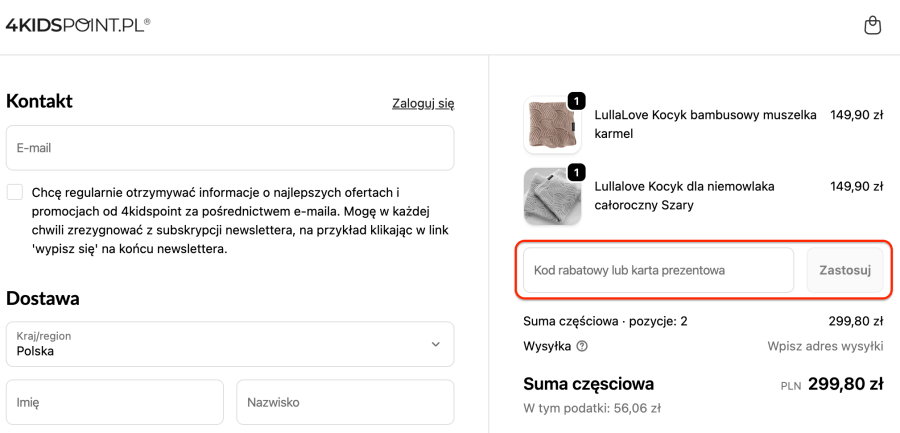Click quantity badge on grey Szary blanket
Screen dimensions: 900x433
576,173
